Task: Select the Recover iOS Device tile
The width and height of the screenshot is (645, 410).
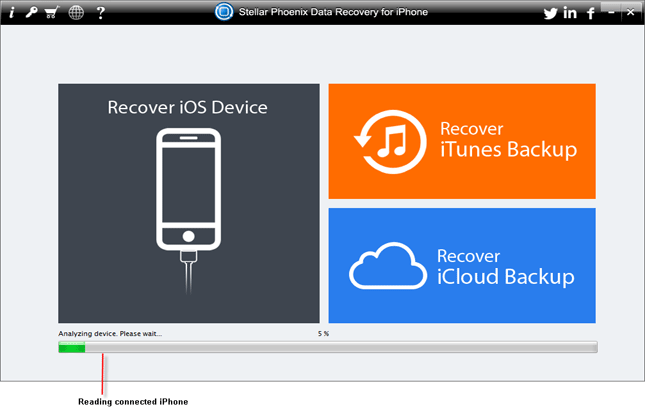Action: 189,203
